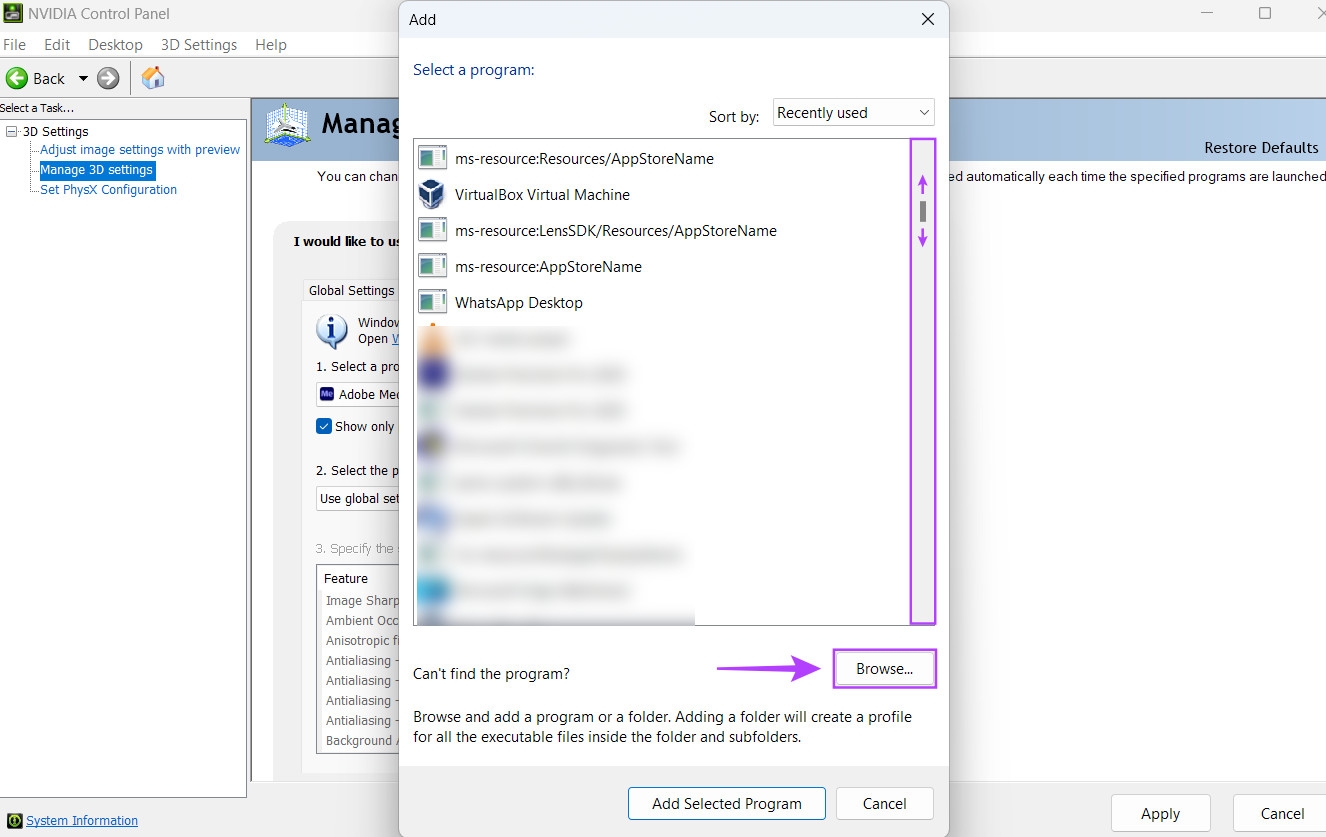This screenshot has width=1326, height=837.
Task: Click the WhatsApp Desktop program icon
Action: tap(432, 302)
